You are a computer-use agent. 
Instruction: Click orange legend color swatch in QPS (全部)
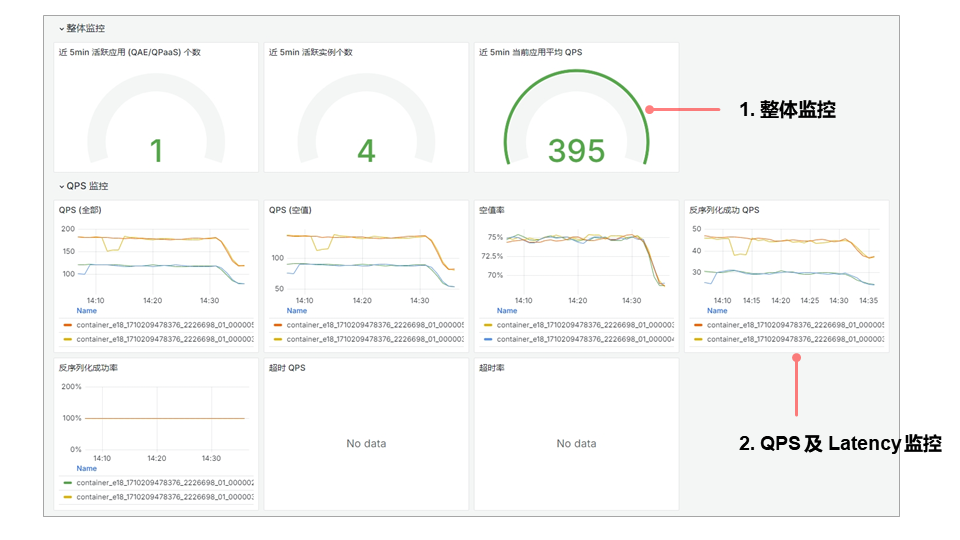tap(67, 325)
